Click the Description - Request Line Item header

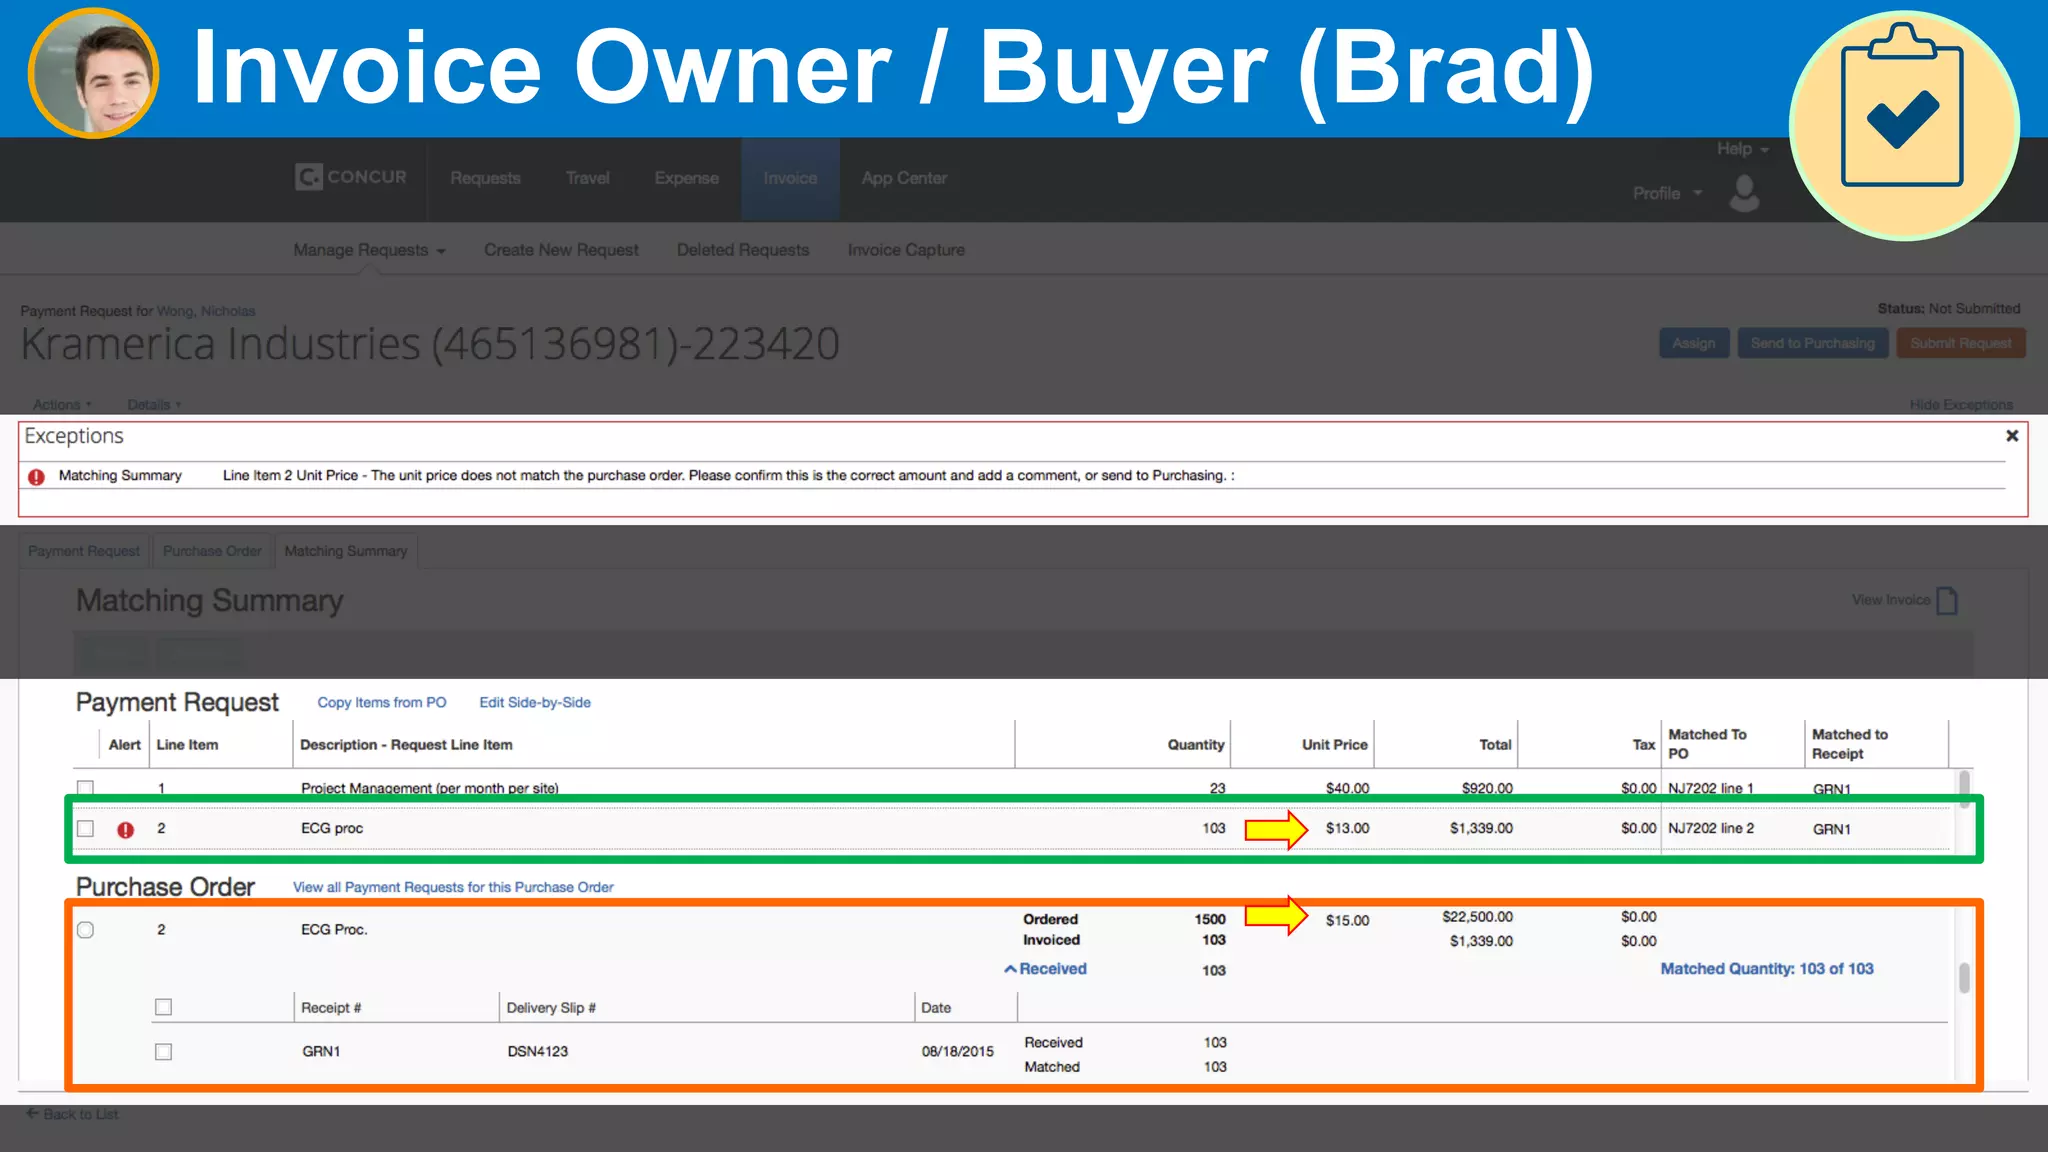point(406,745)
